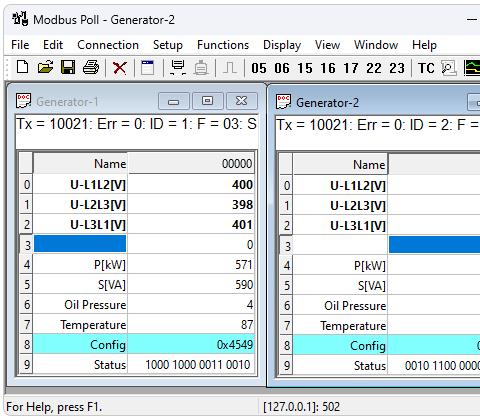Click the Oil Pressure name cell in Generator-2
Image resolution: width=480 pixels, height=420 pixels.
tap(340, 306)
